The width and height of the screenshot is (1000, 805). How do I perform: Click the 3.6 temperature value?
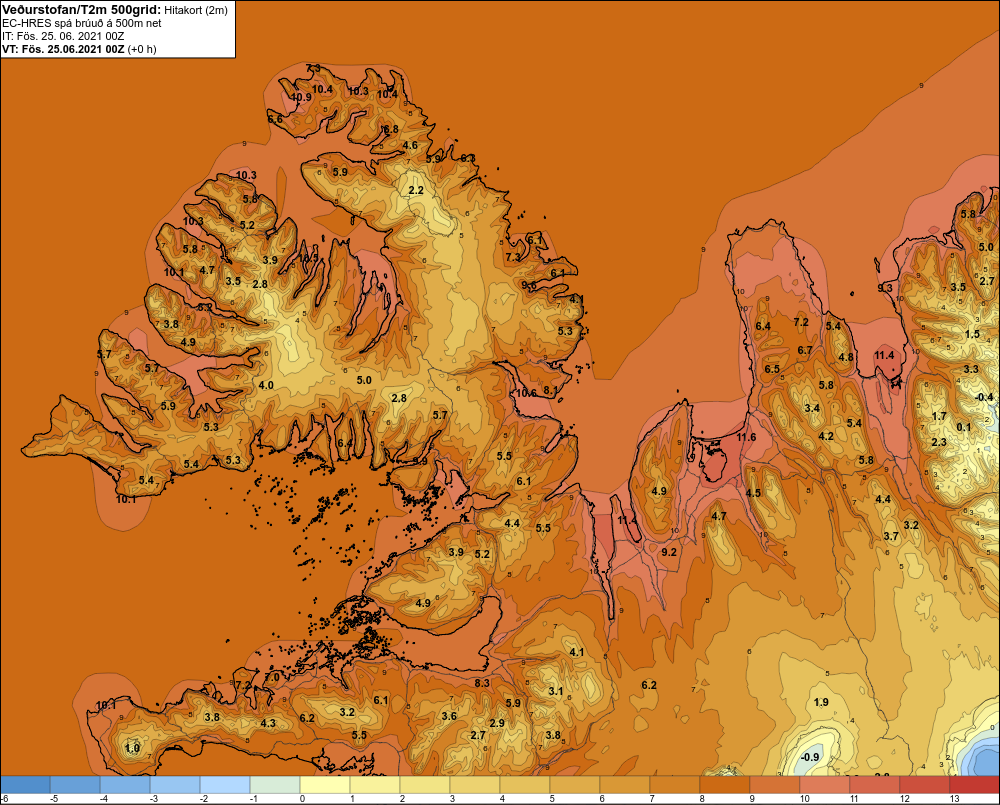pos(449,716)
